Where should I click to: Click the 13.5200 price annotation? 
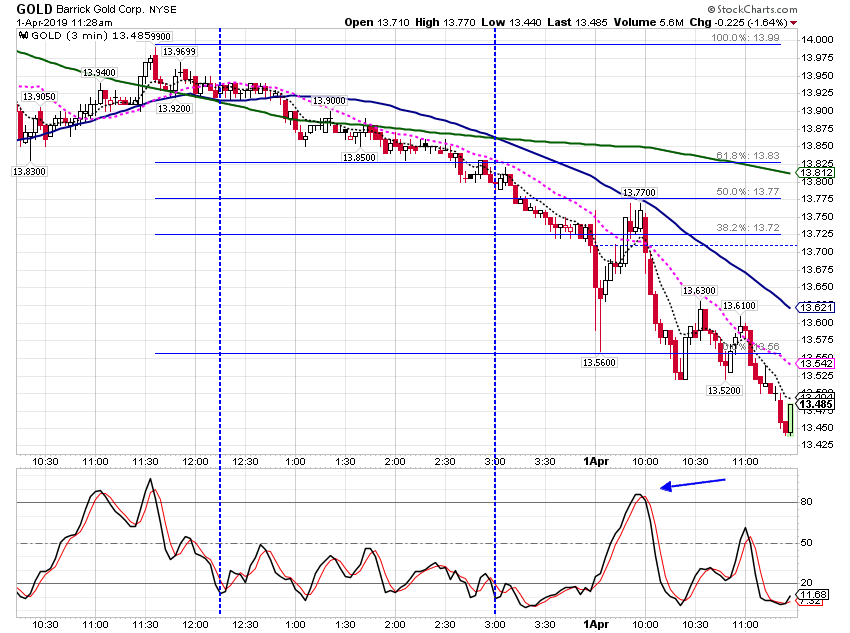(x=724, y=390)
